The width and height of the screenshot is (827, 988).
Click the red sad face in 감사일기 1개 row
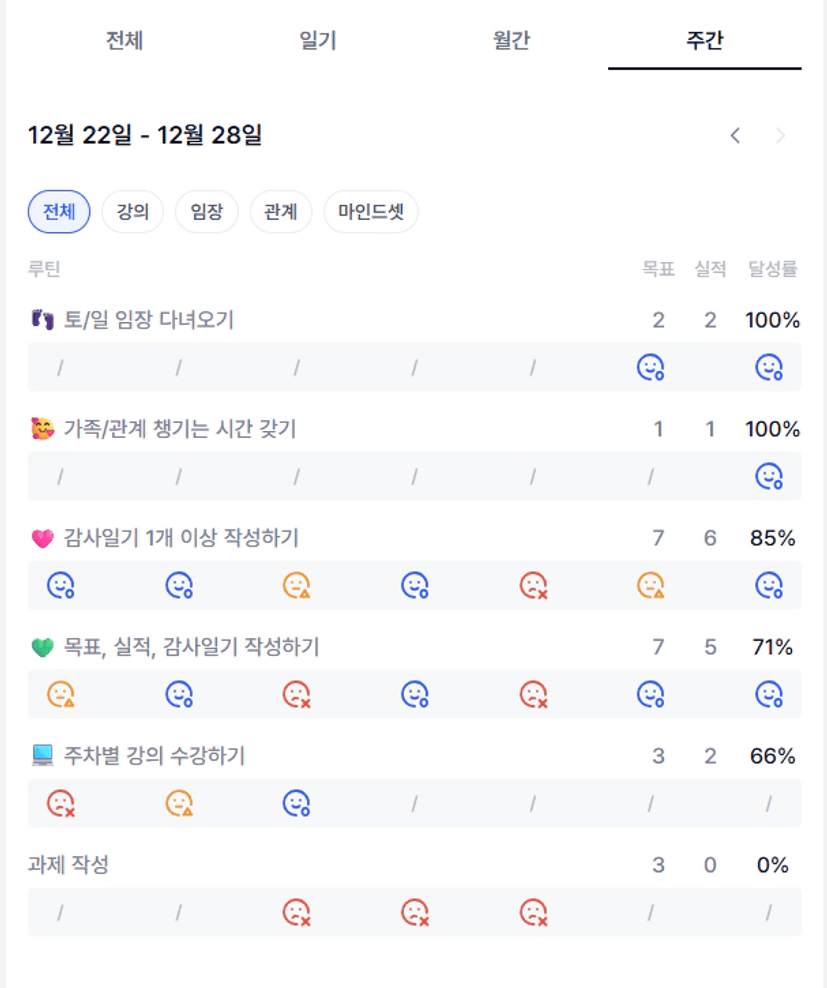(x=533, y=585)
